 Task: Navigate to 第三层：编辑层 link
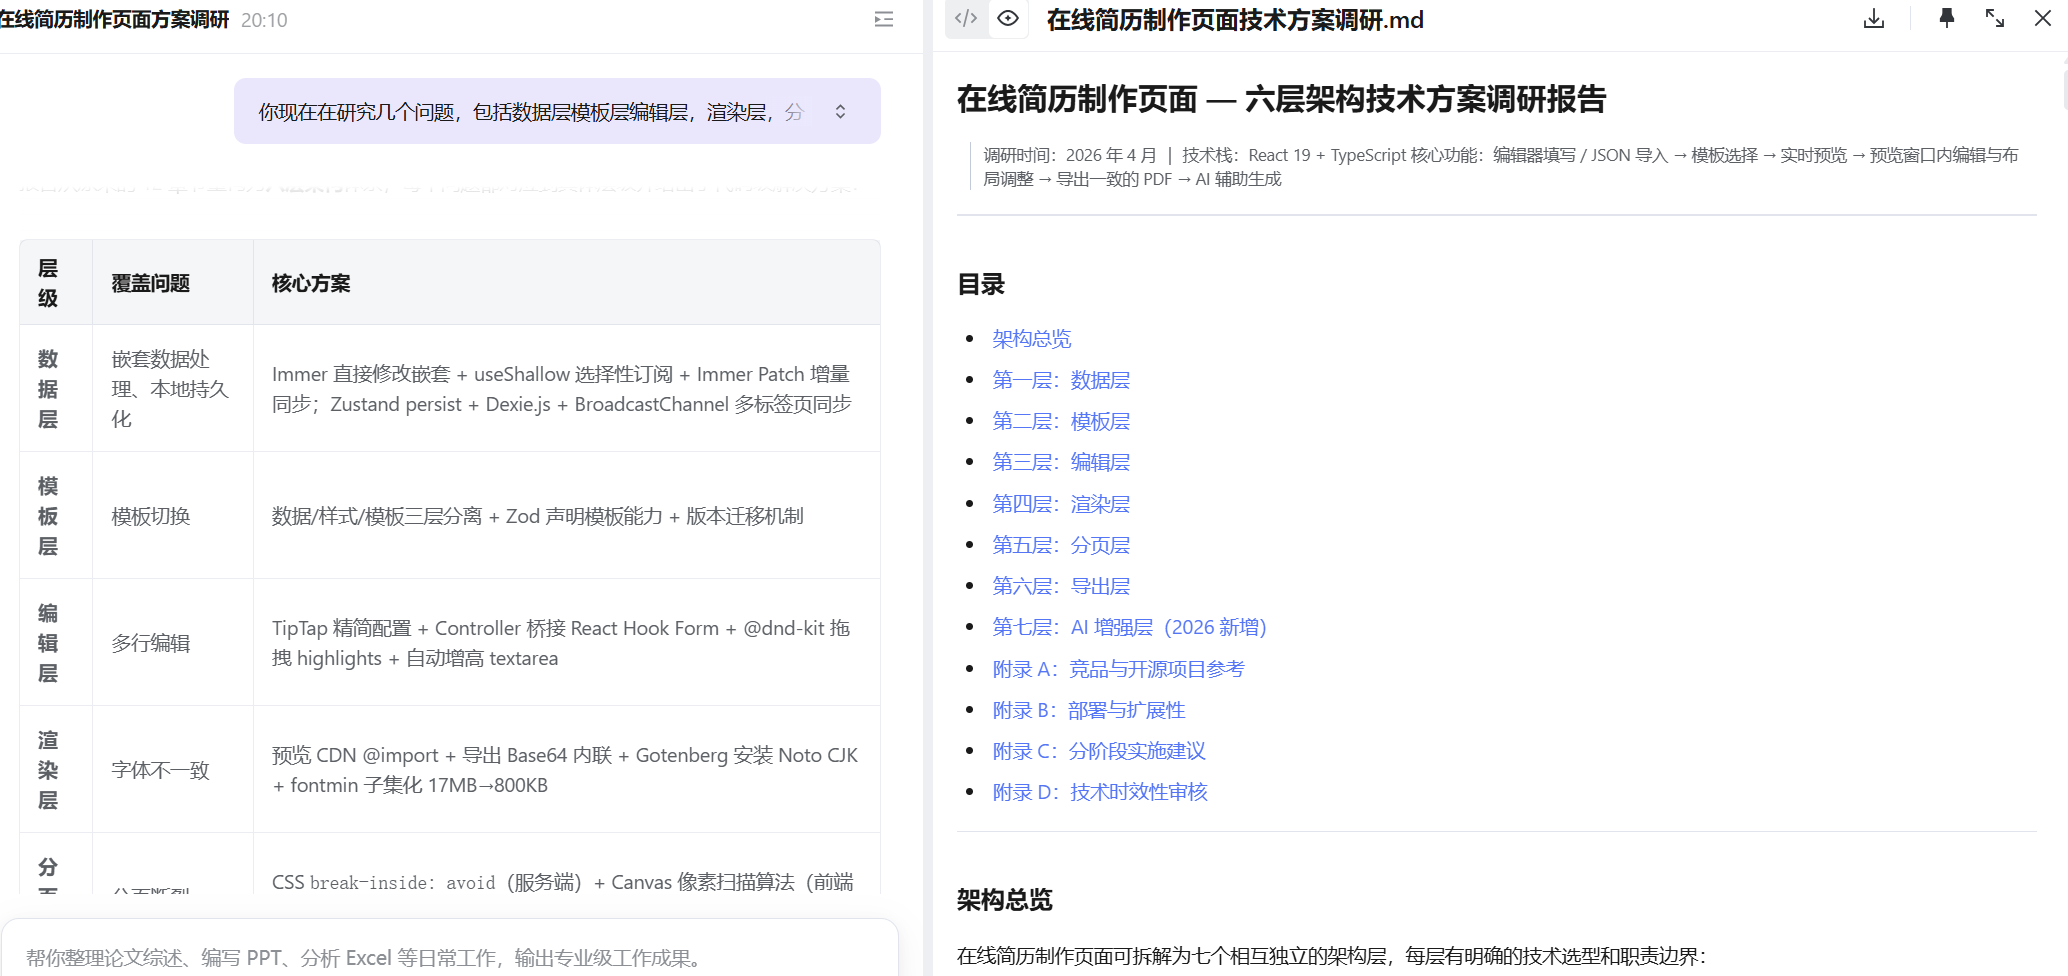pyautogui.click(x=1060, y=462)
